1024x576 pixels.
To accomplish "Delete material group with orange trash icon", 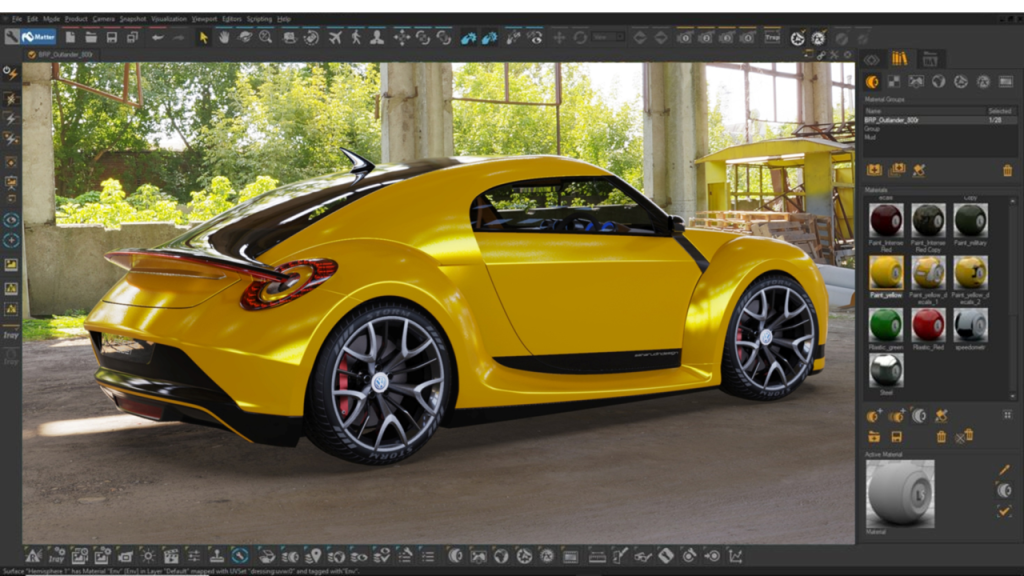I will pyautogui.click(x=1007, y=170).
